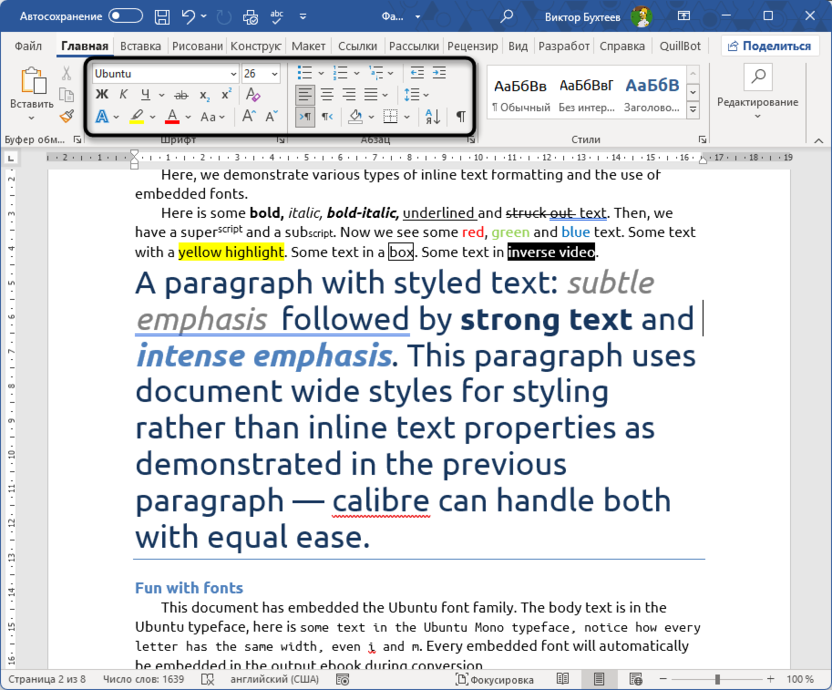
Task: Switch to the Макет tab
Action: tap(308, 46)
